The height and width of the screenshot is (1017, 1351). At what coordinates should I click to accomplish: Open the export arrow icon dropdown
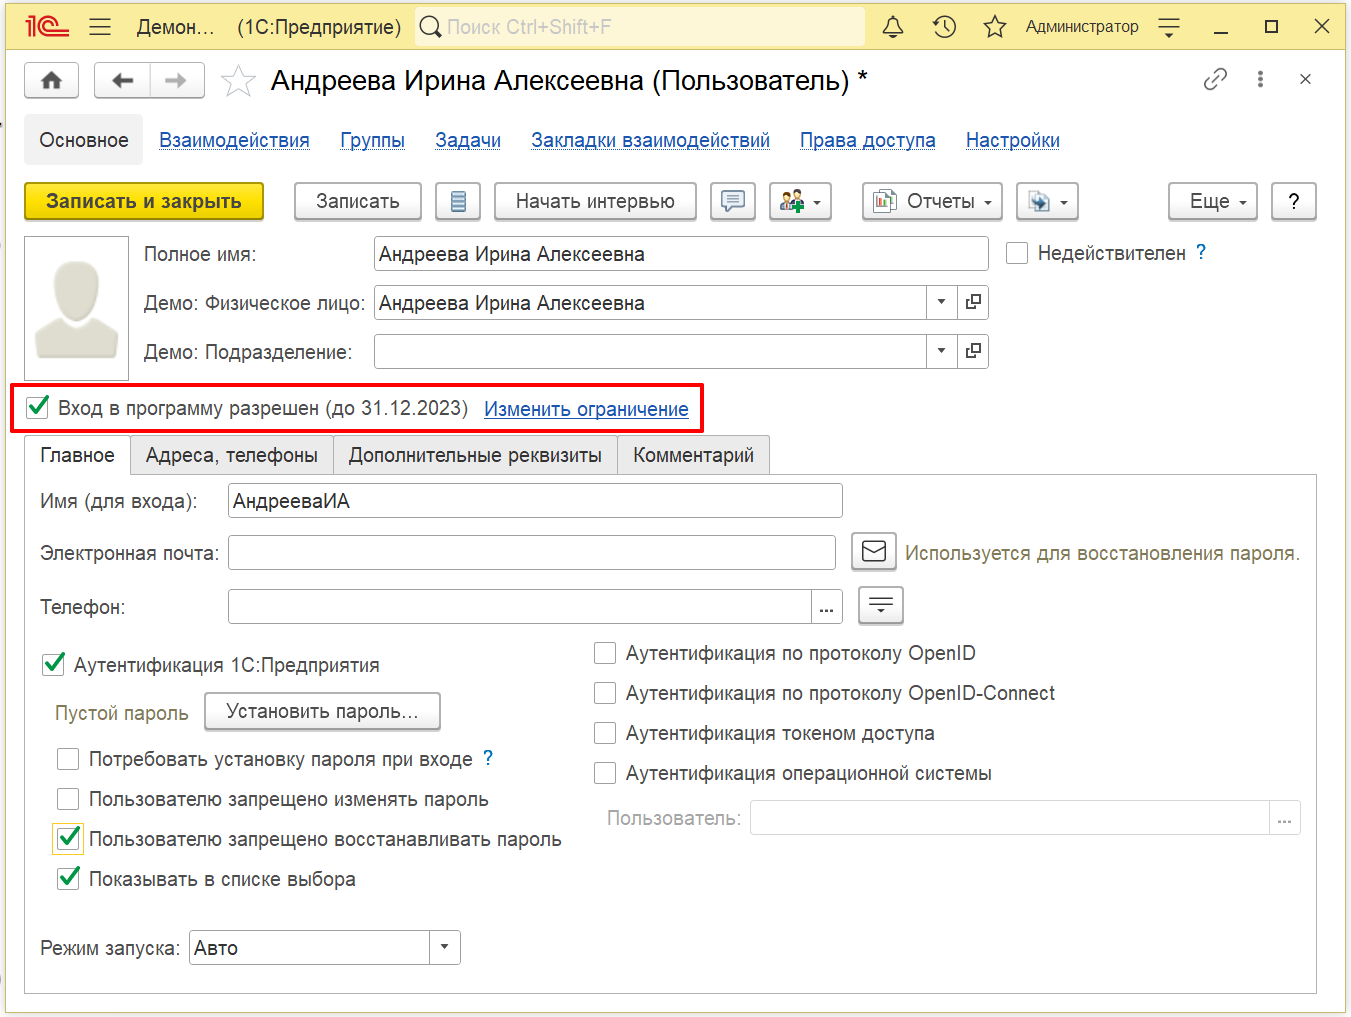coord(1047,201)
